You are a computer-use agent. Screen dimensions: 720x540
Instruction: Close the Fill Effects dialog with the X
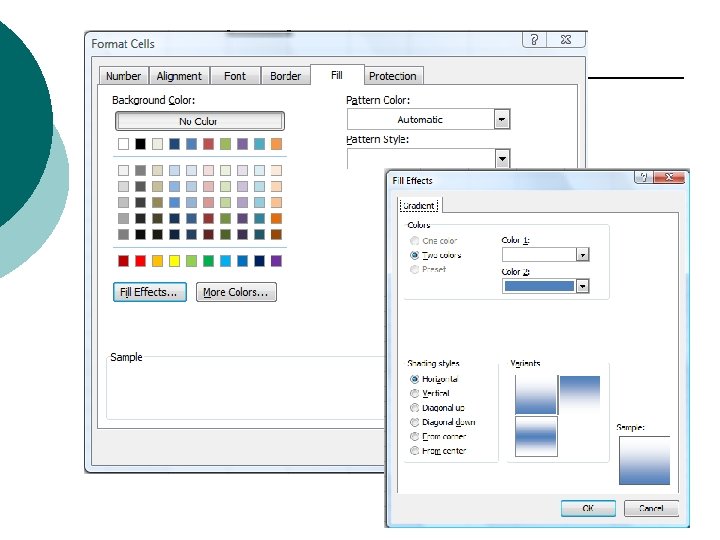click(669, 177)
